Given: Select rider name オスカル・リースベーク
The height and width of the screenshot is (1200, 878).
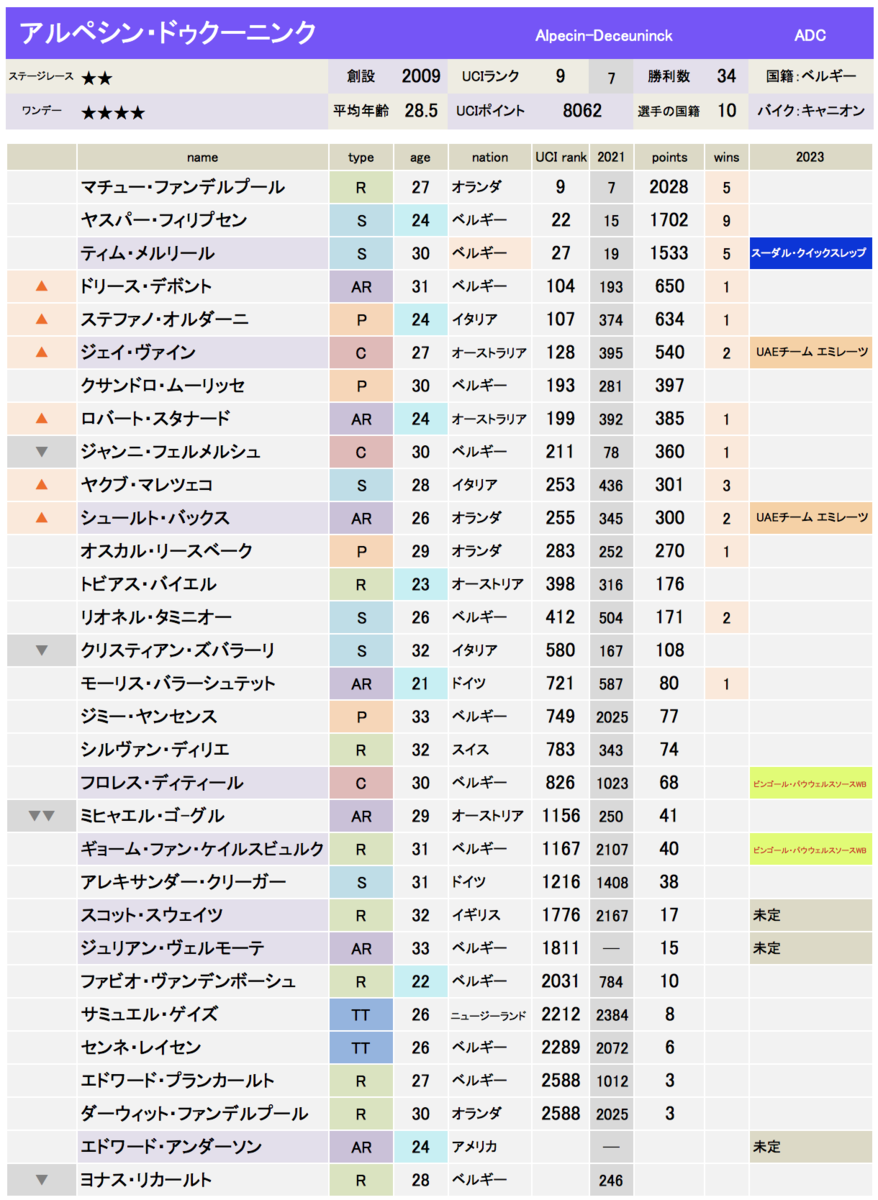Looking at the screenshot, I should click(x=167, y=551).
